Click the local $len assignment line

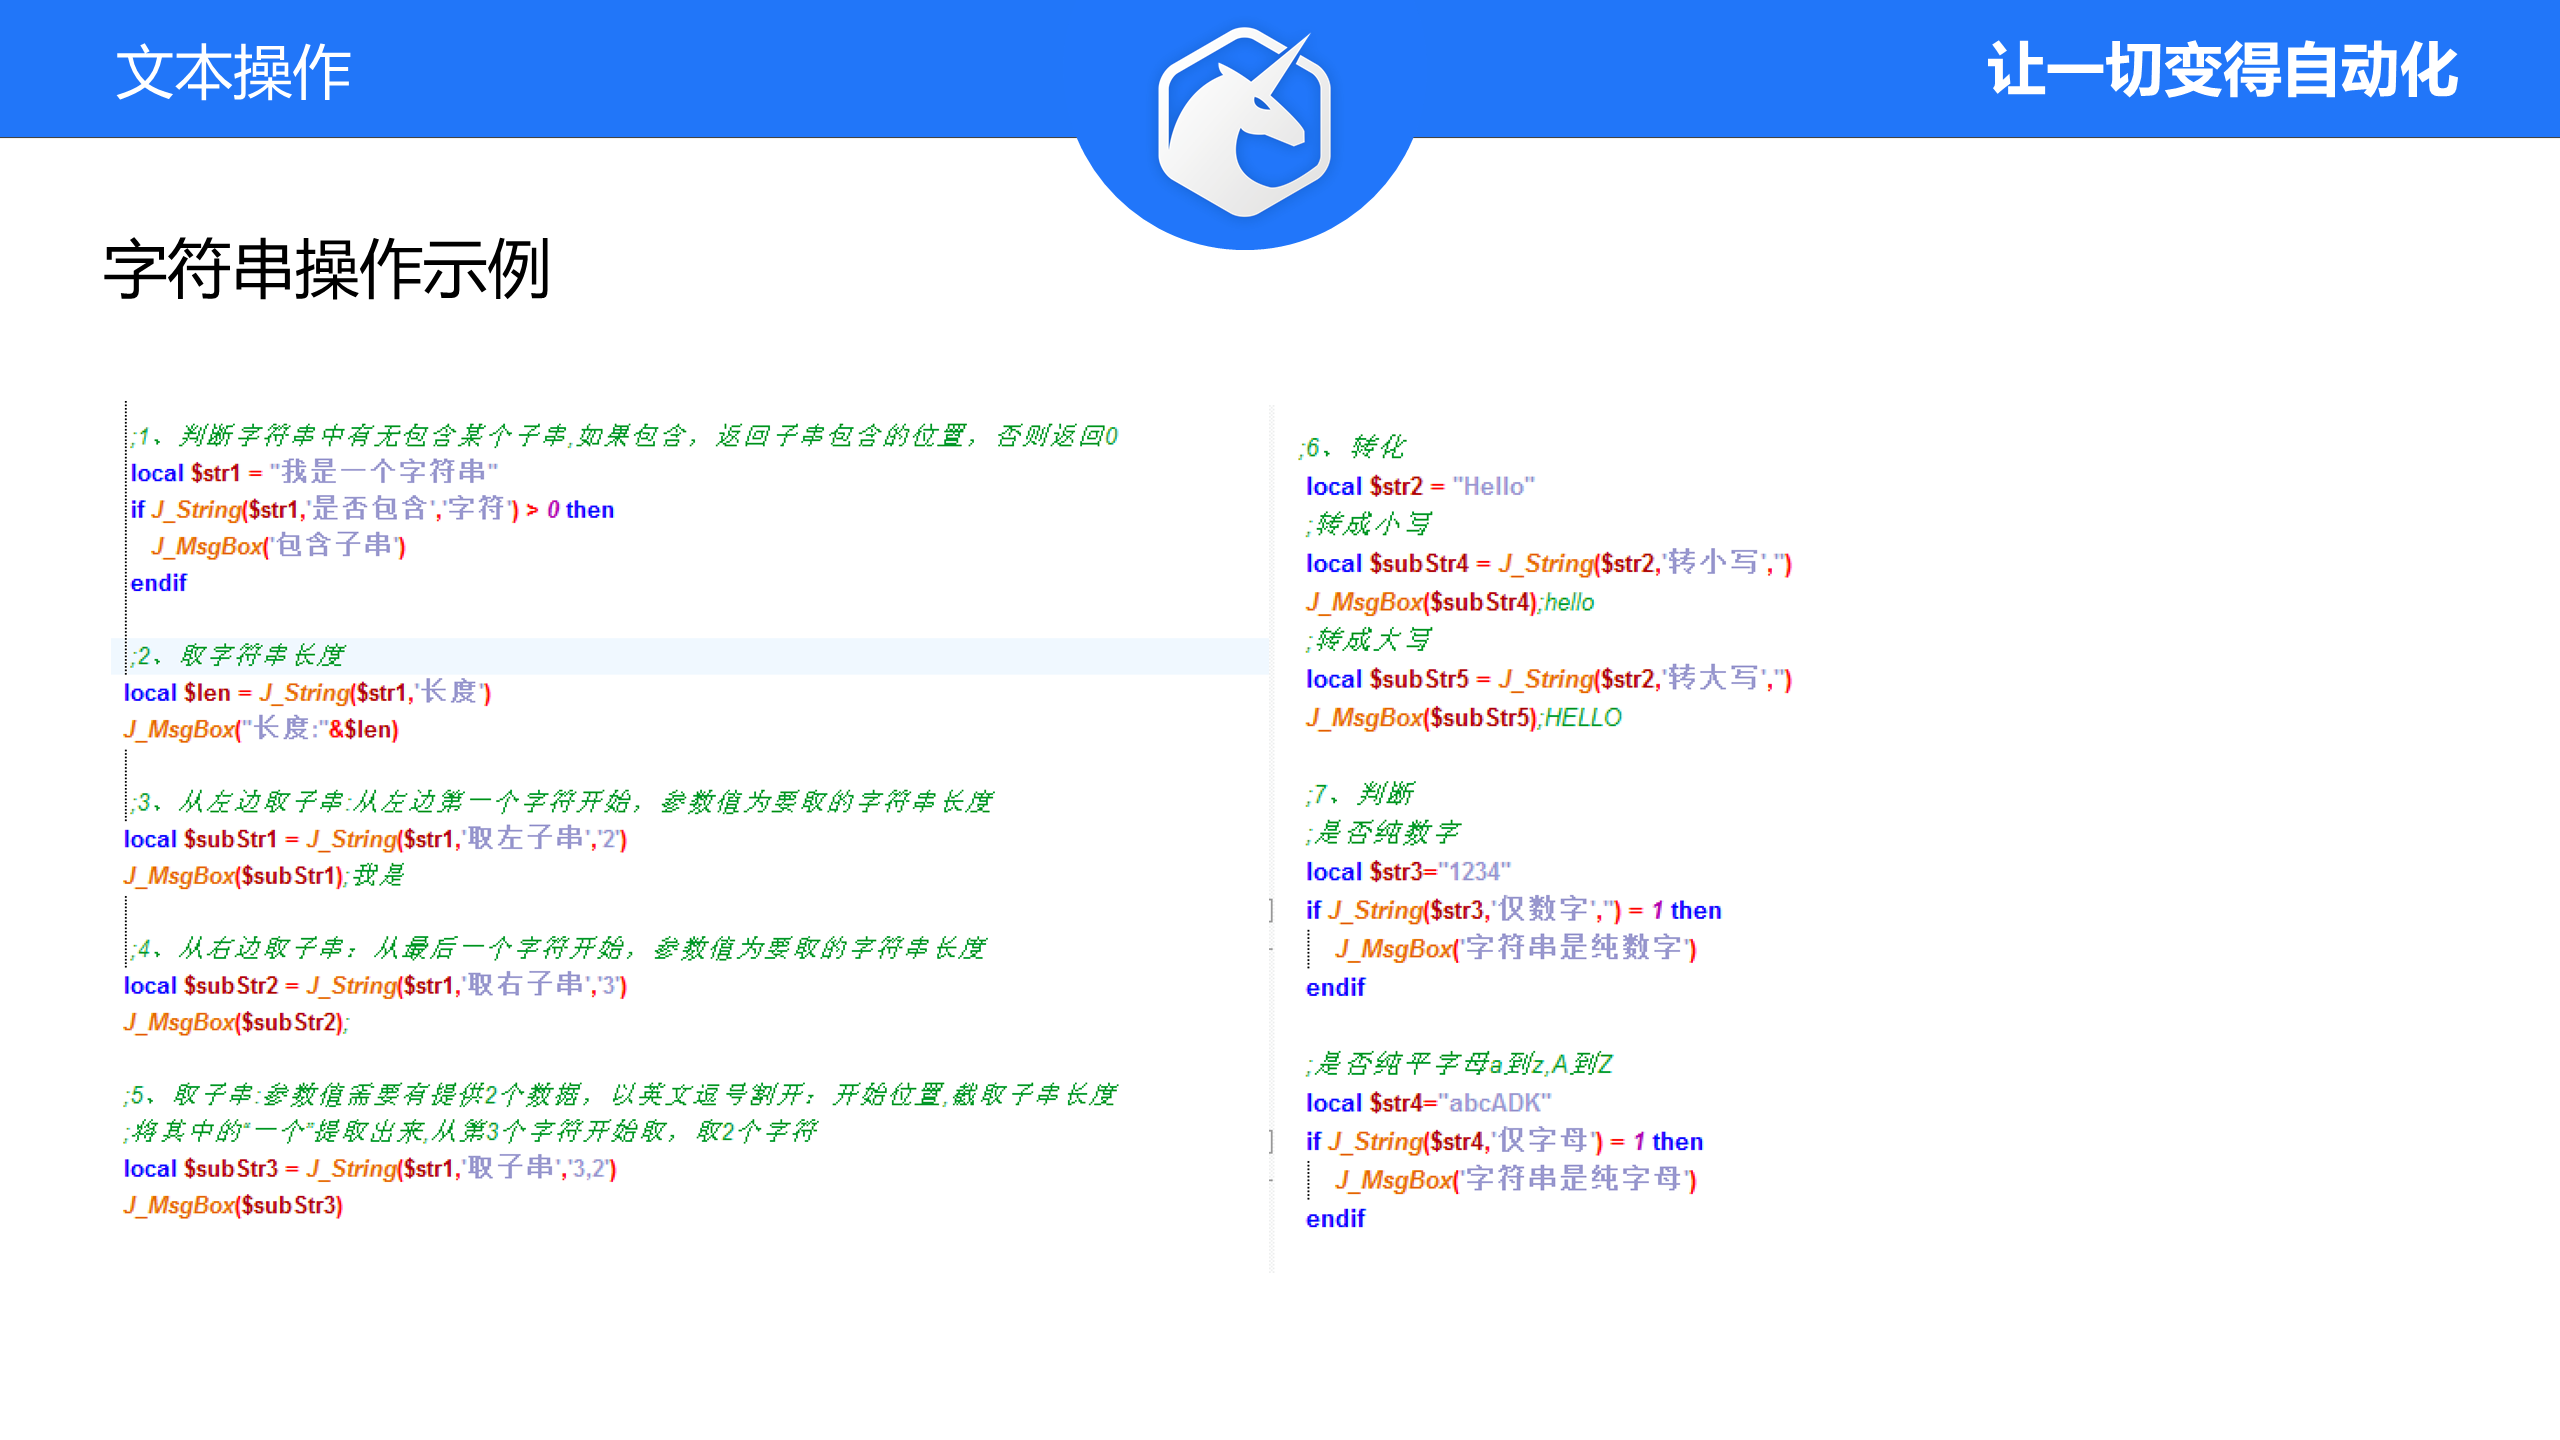pyautogui.click(x=306, y=692)
